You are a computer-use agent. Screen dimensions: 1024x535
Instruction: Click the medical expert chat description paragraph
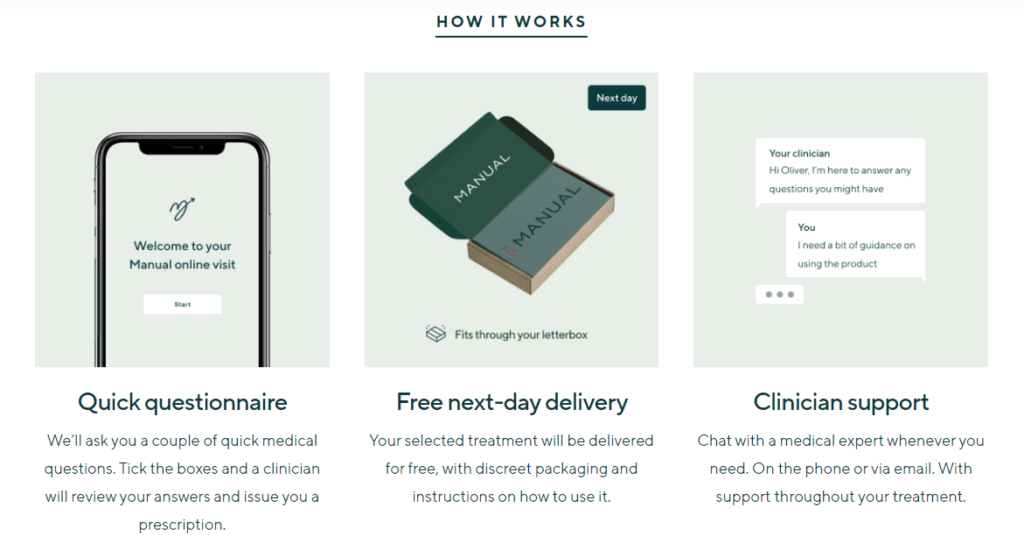[x=840, y=468]
